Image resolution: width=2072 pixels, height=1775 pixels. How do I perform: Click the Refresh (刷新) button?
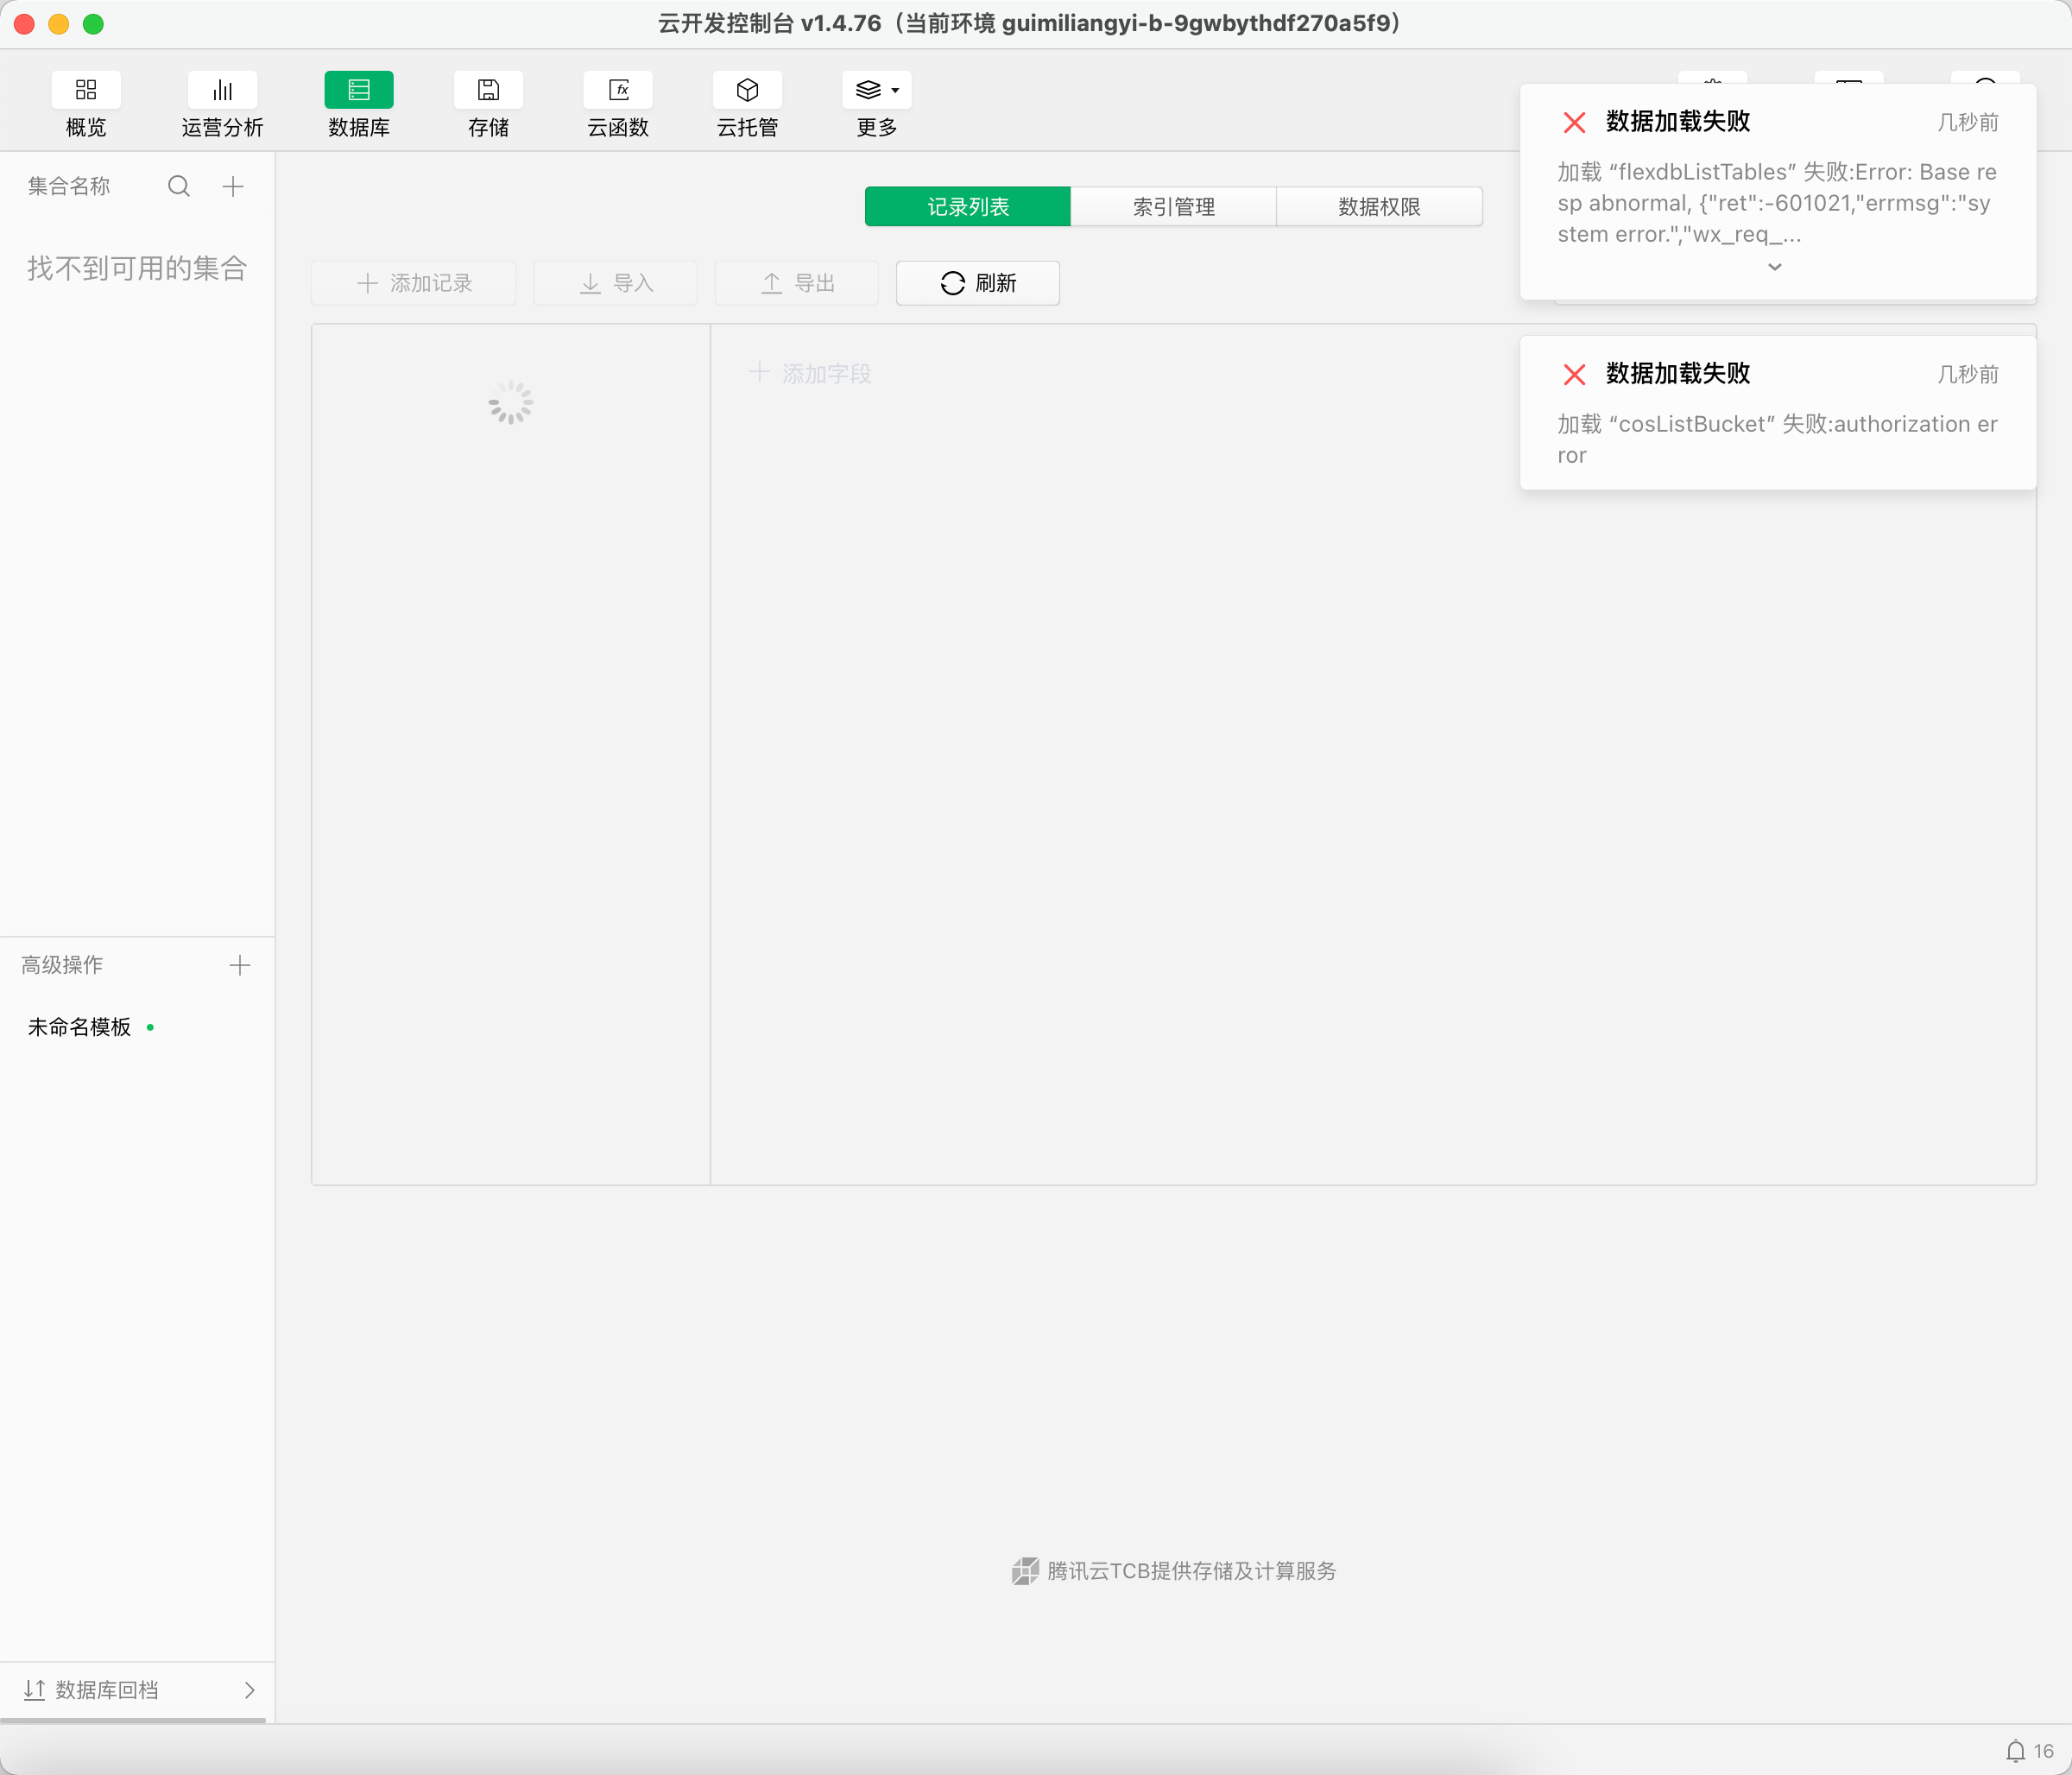coord(977,283)
